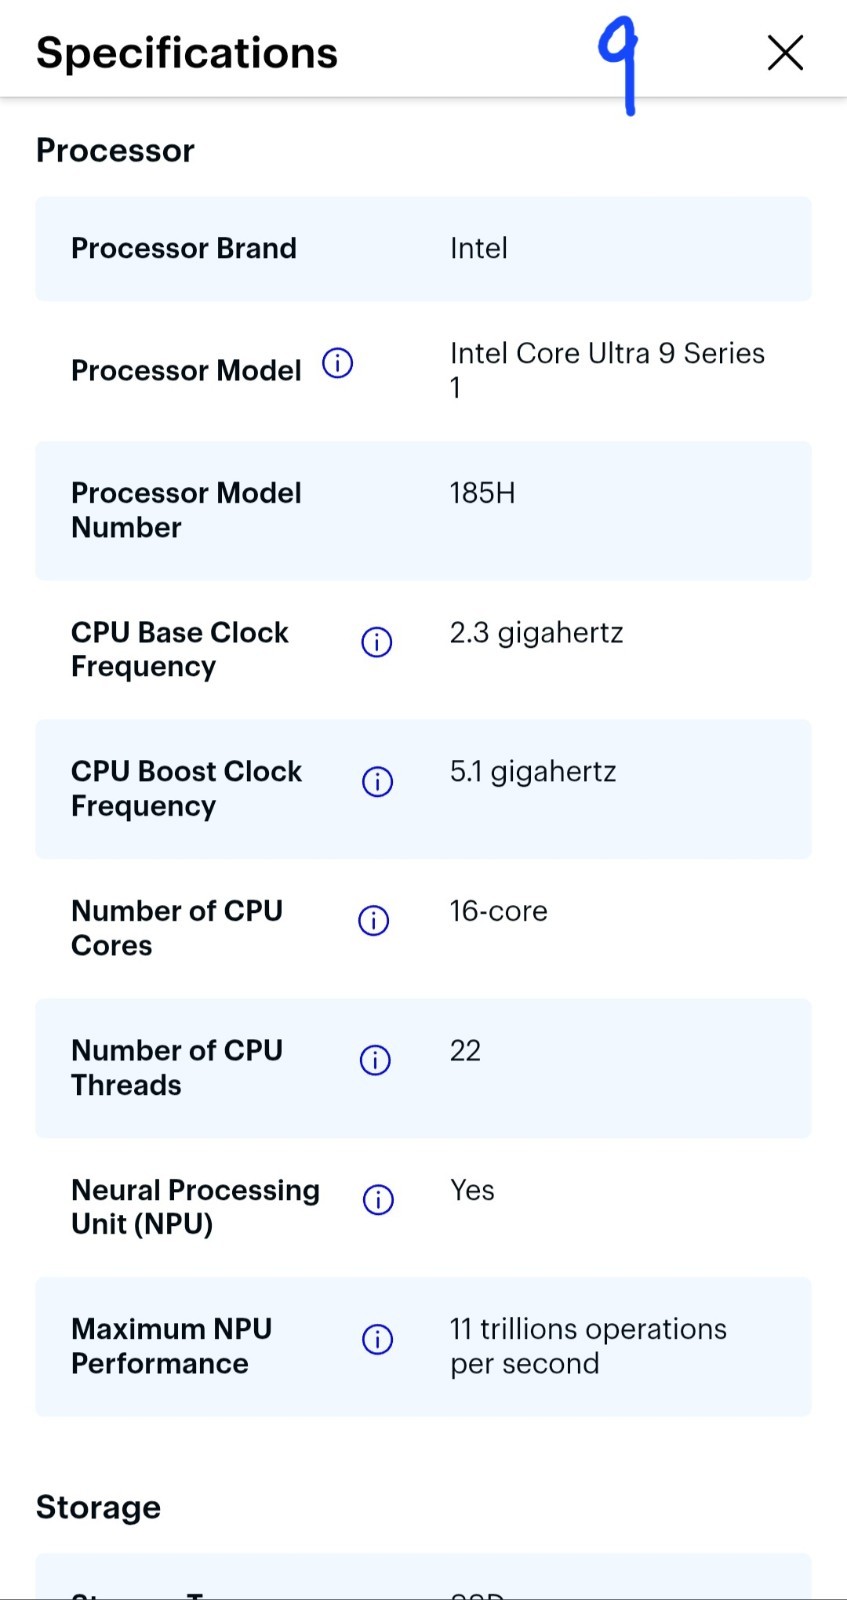Click the Intel Core Ultra 9 Series value
This screenshot has width=847, height=1600.
(607, 370)
